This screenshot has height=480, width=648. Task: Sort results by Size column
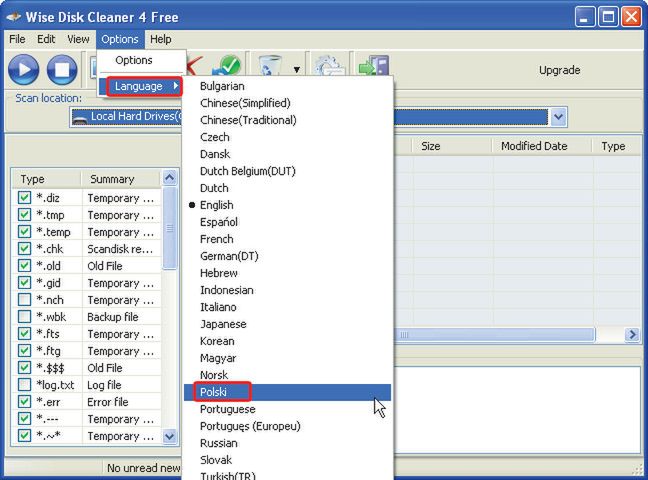pyautogui.click(x=451, y=146)
